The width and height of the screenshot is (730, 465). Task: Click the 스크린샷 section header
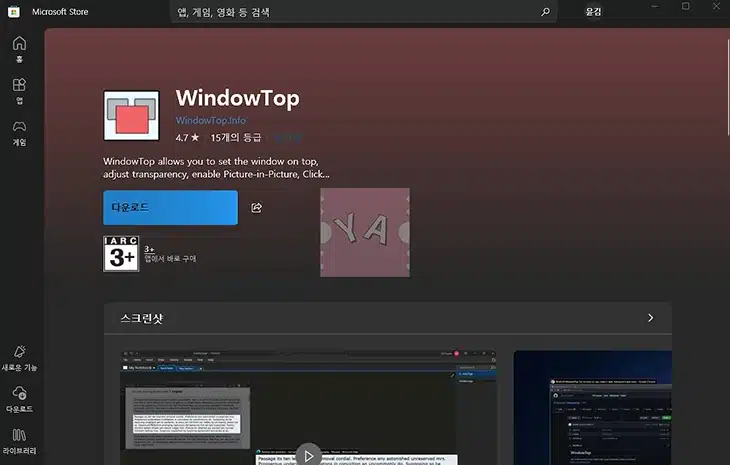click(142, 318)
